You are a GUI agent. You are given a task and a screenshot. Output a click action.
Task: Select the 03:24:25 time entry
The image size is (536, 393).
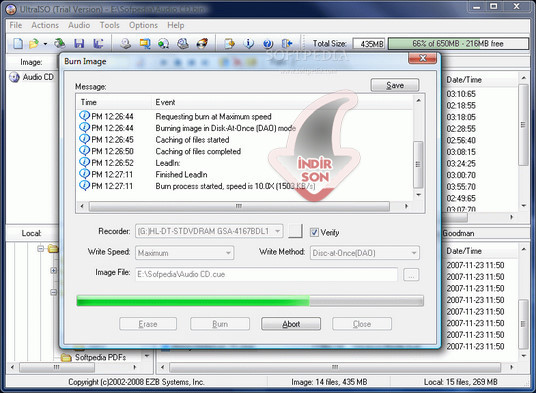461,164
